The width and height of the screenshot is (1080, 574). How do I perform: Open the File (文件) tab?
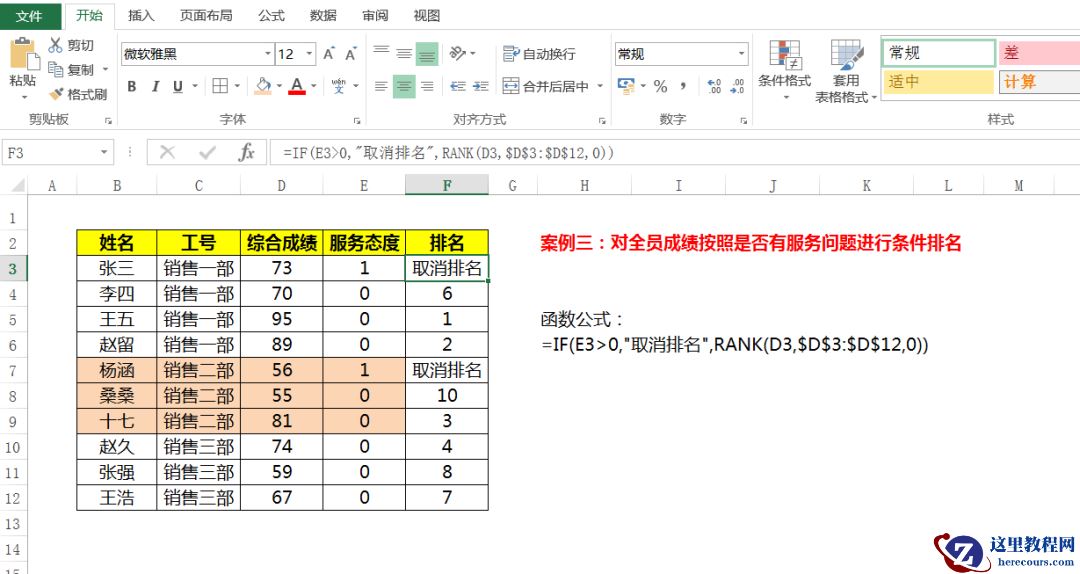30,15
